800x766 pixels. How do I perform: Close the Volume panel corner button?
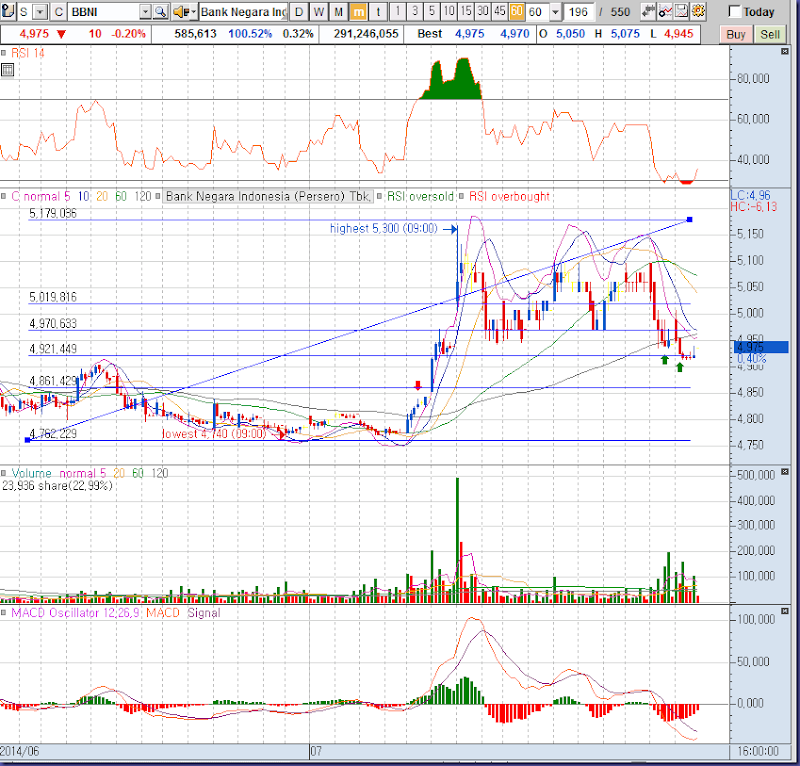coord(785,472)
